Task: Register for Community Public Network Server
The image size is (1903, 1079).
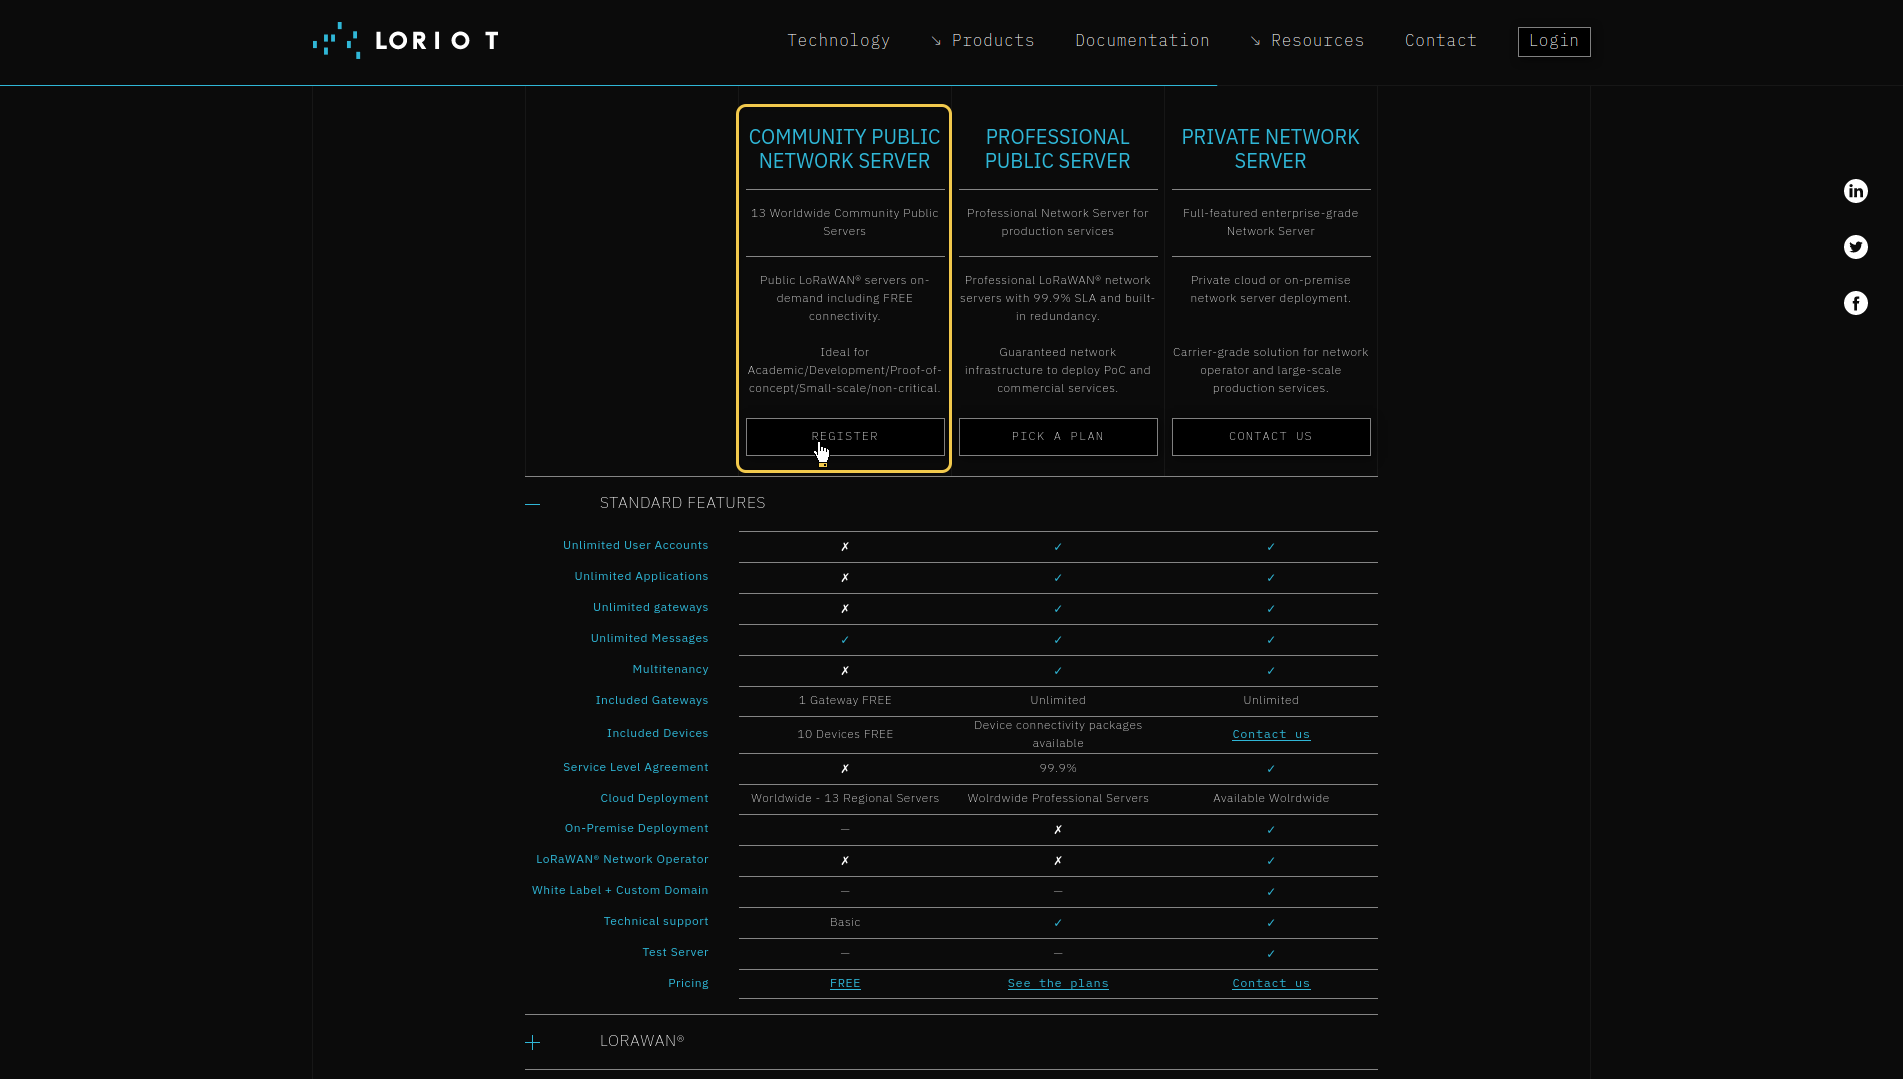Action: click(x=845, y=437)
